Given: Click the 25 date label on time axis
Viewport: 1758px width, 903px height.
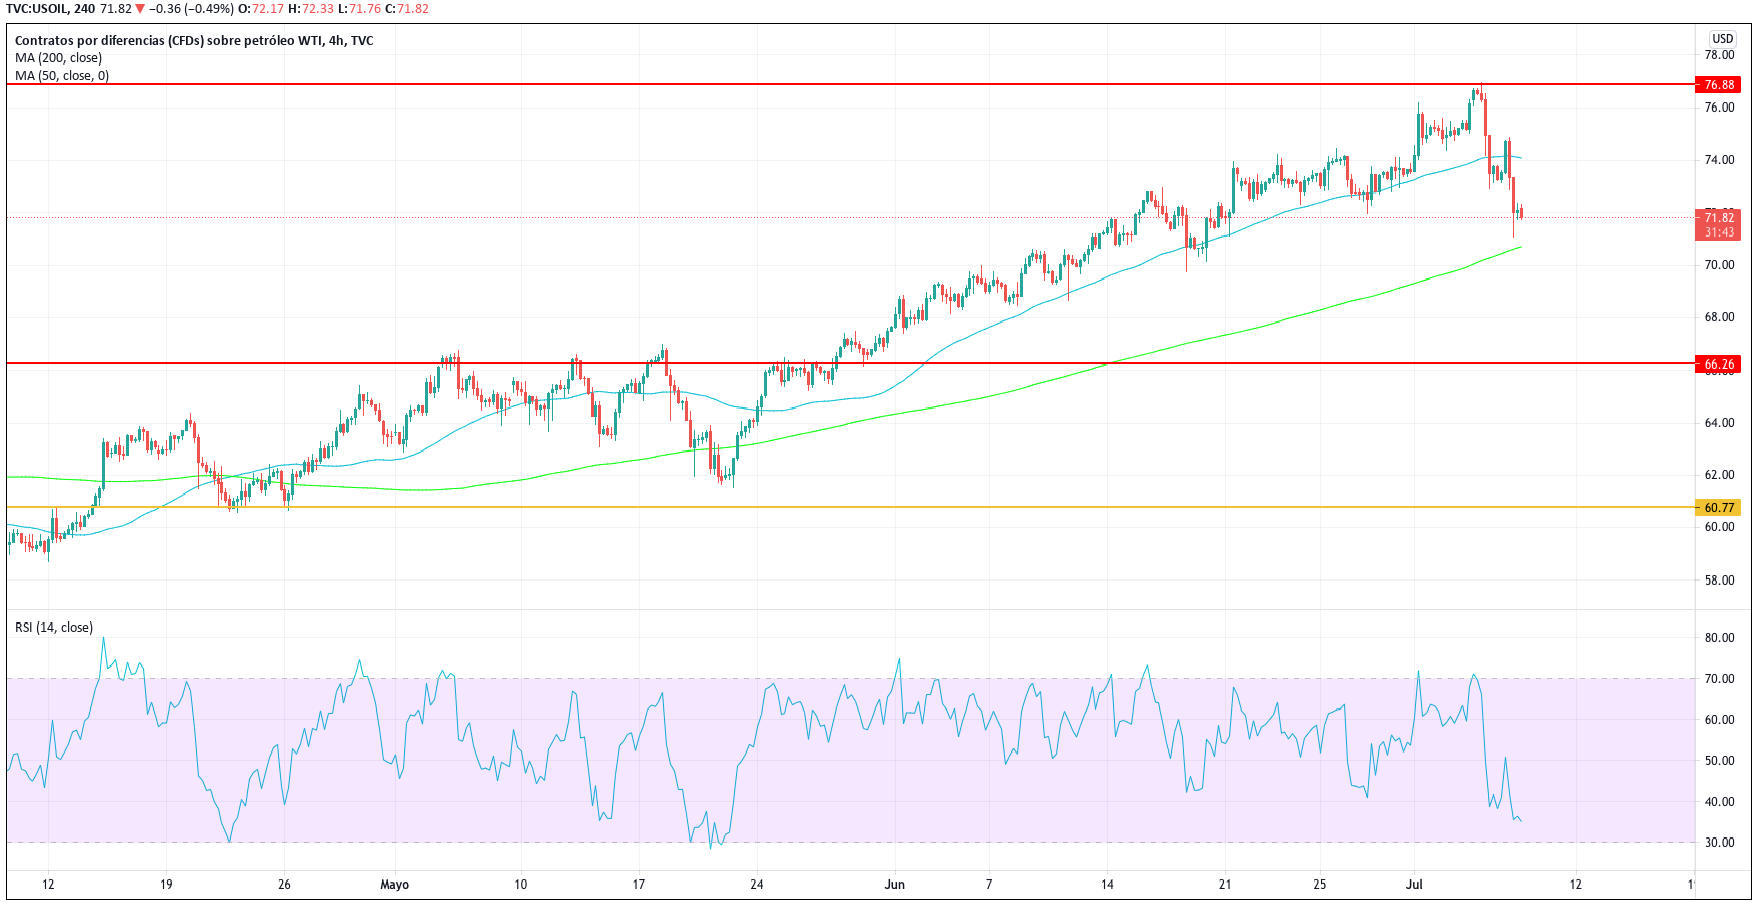Looking at the screenshot, I should pos(1320,885).
